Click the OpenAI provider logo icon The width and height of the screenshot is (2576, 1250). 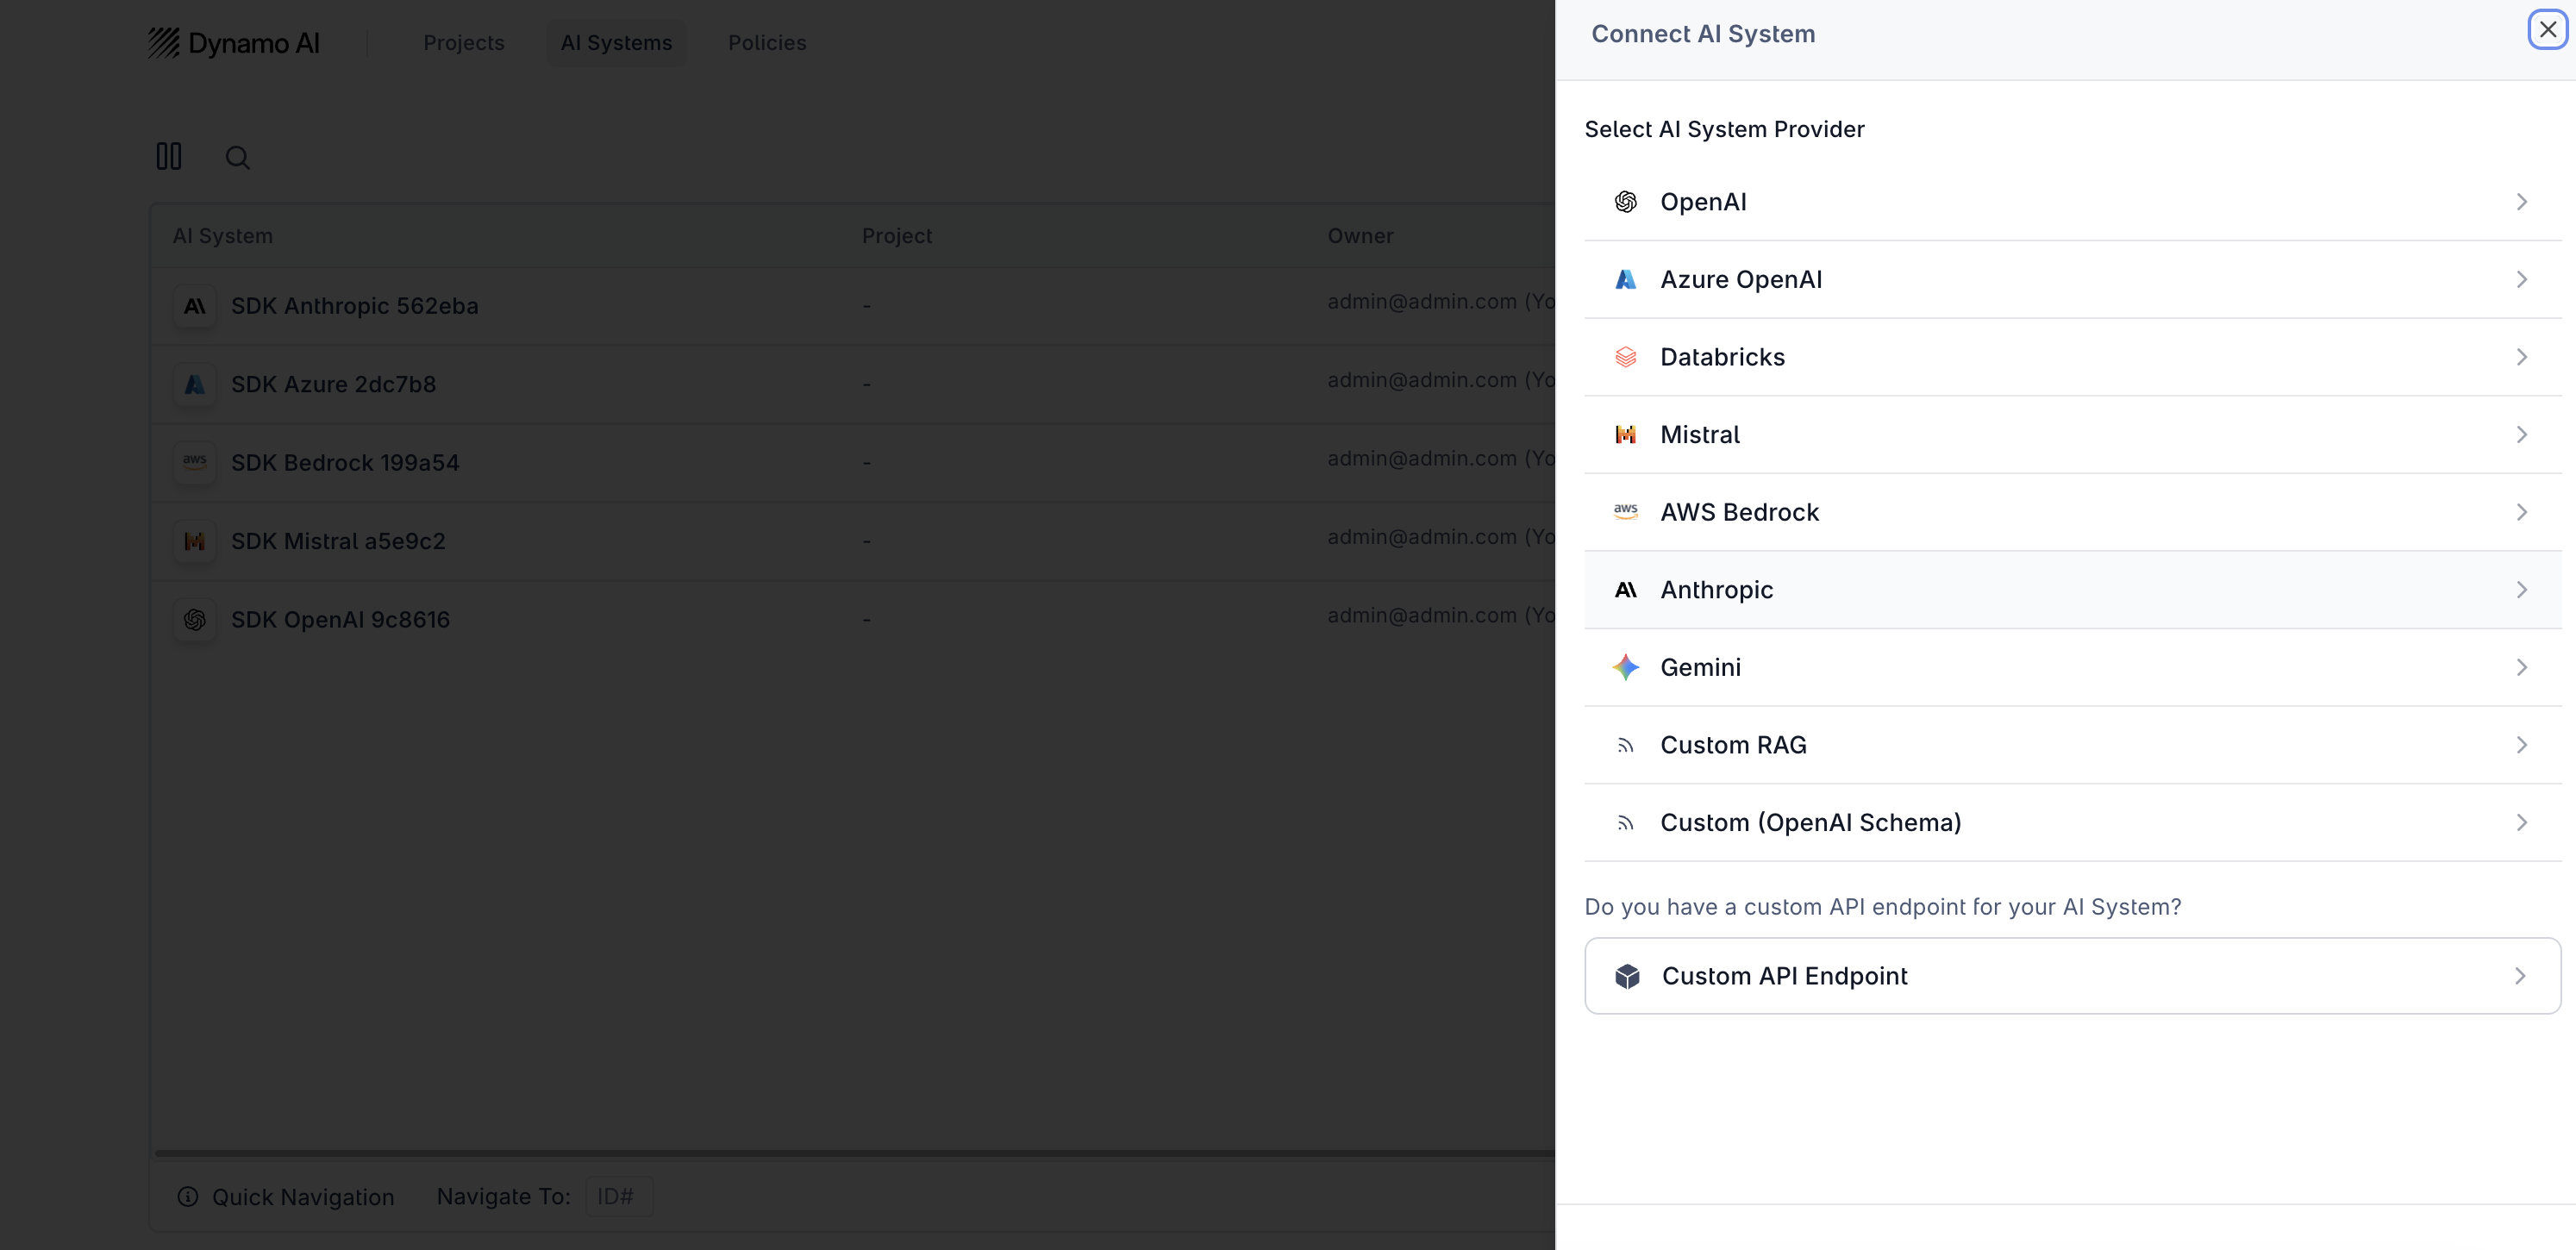pyautogui.click(x=1625, y=202)
